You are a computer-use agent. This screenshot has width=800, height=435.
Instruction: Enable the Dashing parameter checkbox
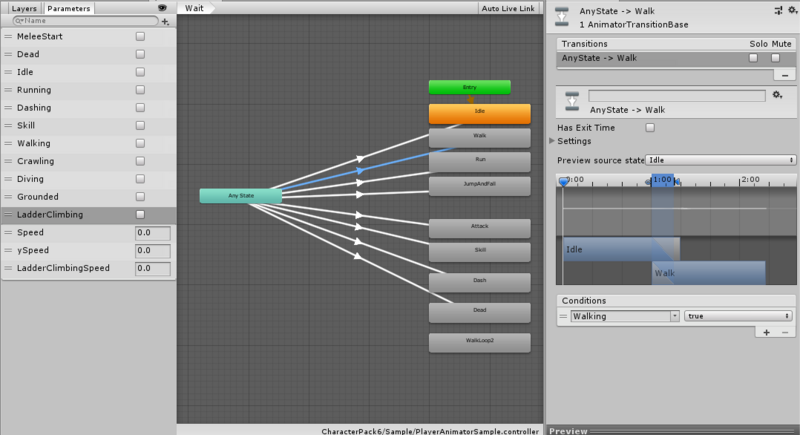tap(140, 108)
